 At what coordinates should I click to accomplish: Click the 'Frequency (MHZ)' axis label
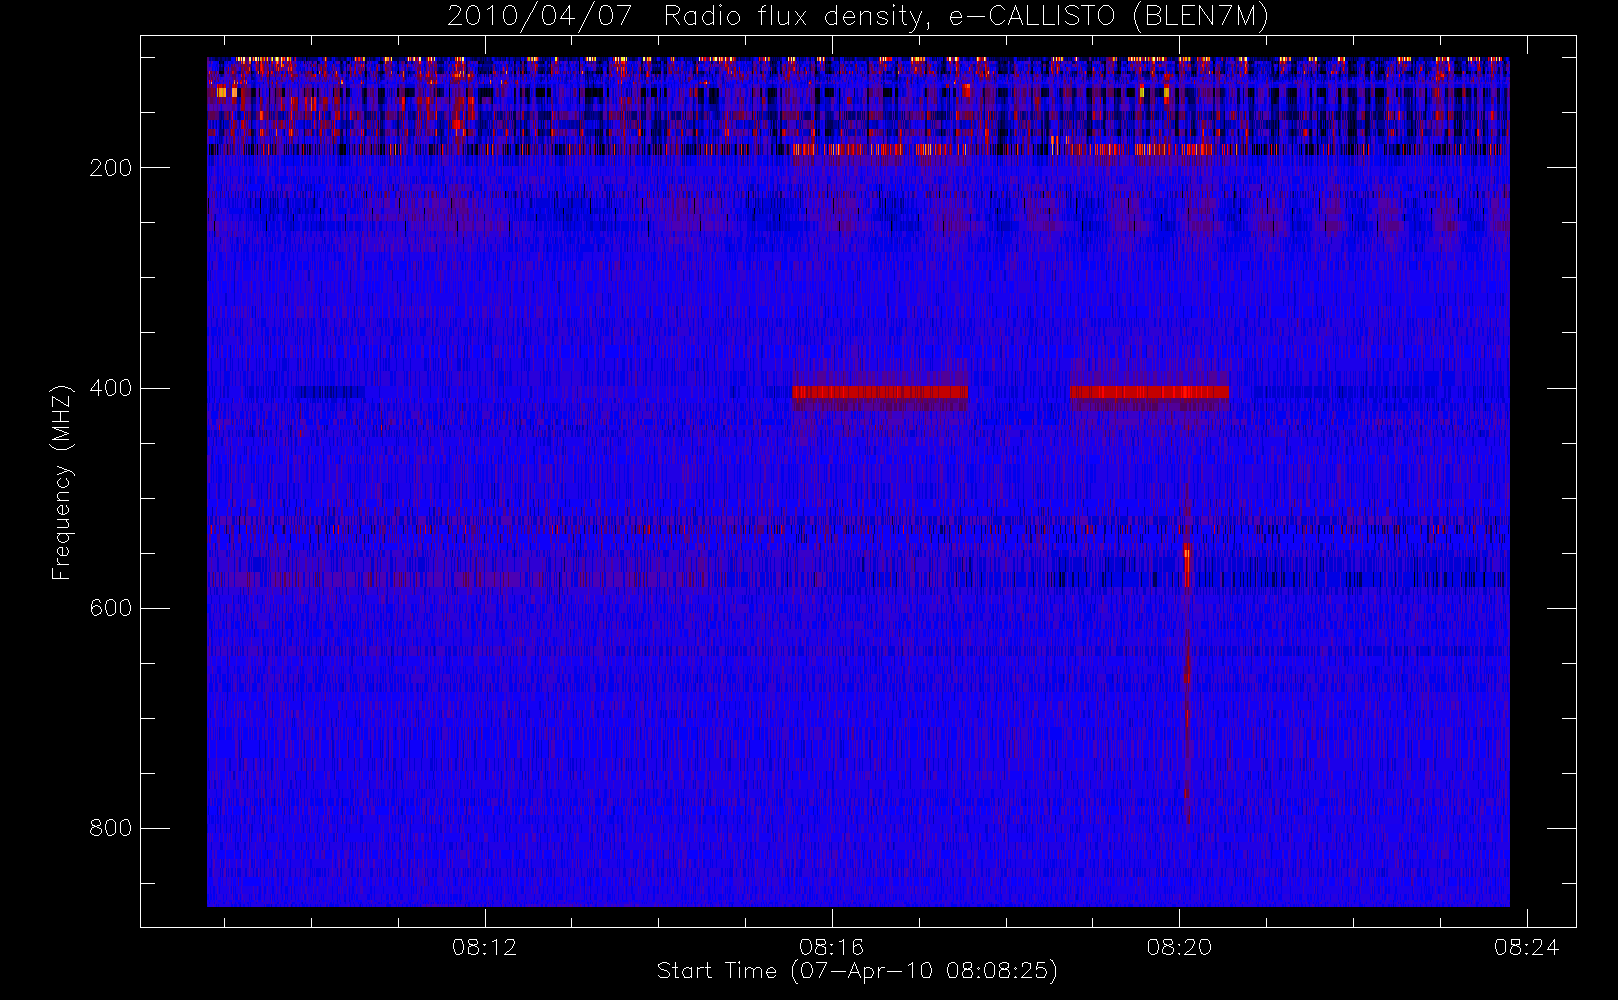(x=62, y=482)
